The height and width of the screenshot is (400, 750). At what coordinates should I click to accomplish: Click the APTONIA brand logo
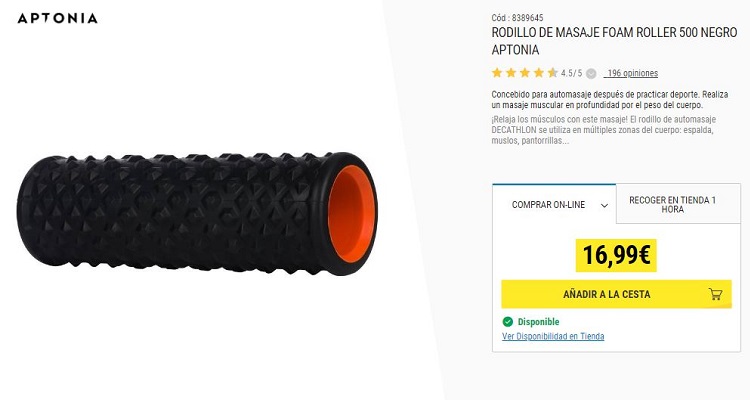click(57, 19)
